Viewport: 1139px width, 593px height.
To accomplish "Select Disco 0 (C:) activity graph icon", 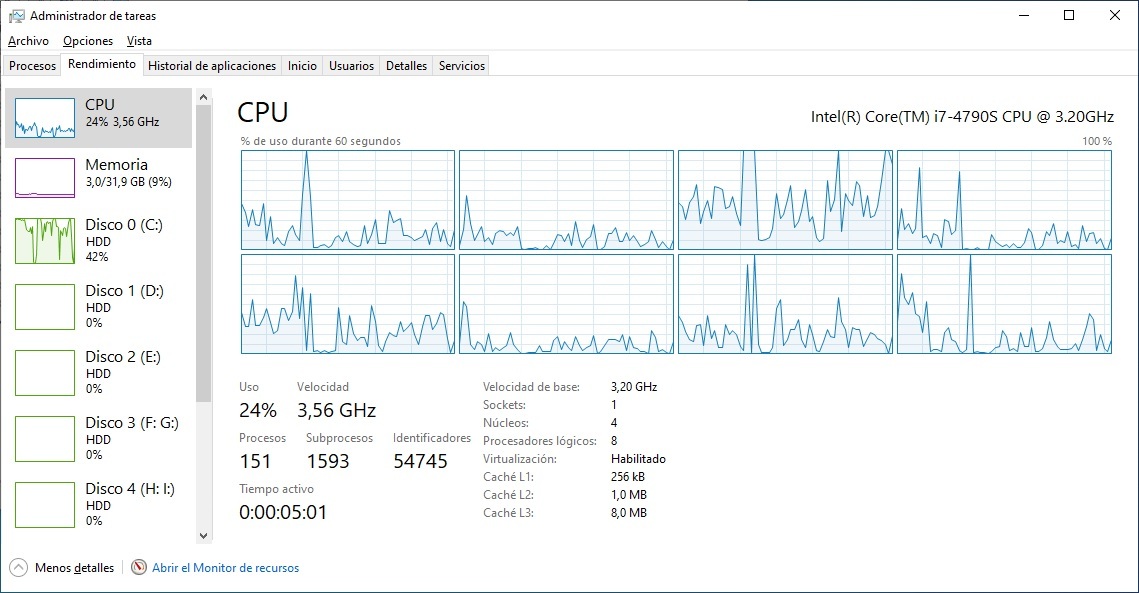I will pos(45,241).
